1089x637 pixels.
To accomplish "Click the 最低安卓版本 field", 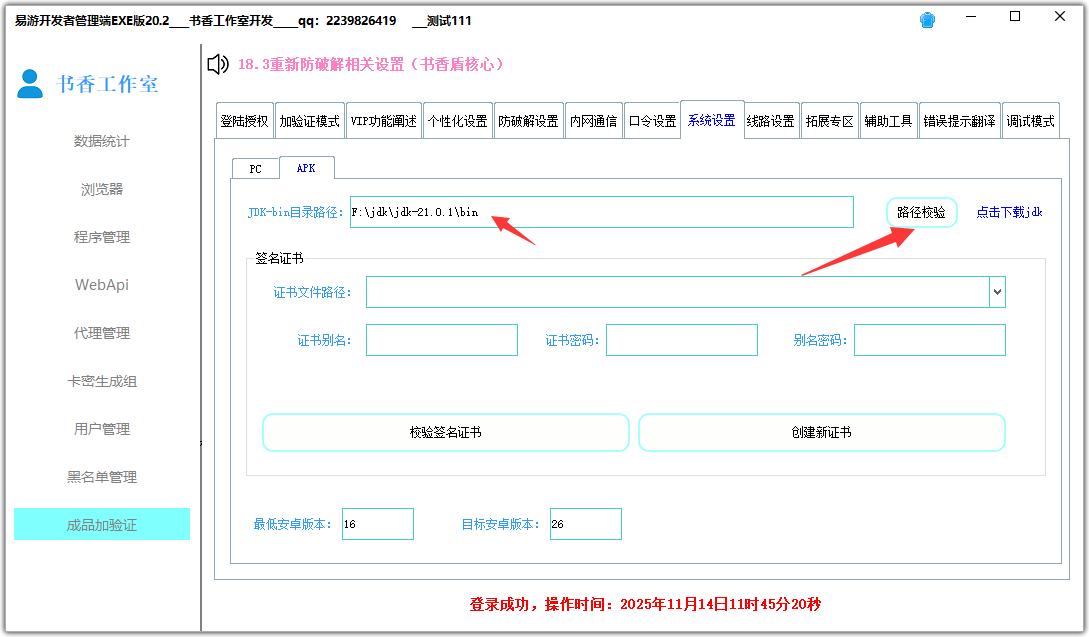I will click(377, 524).
